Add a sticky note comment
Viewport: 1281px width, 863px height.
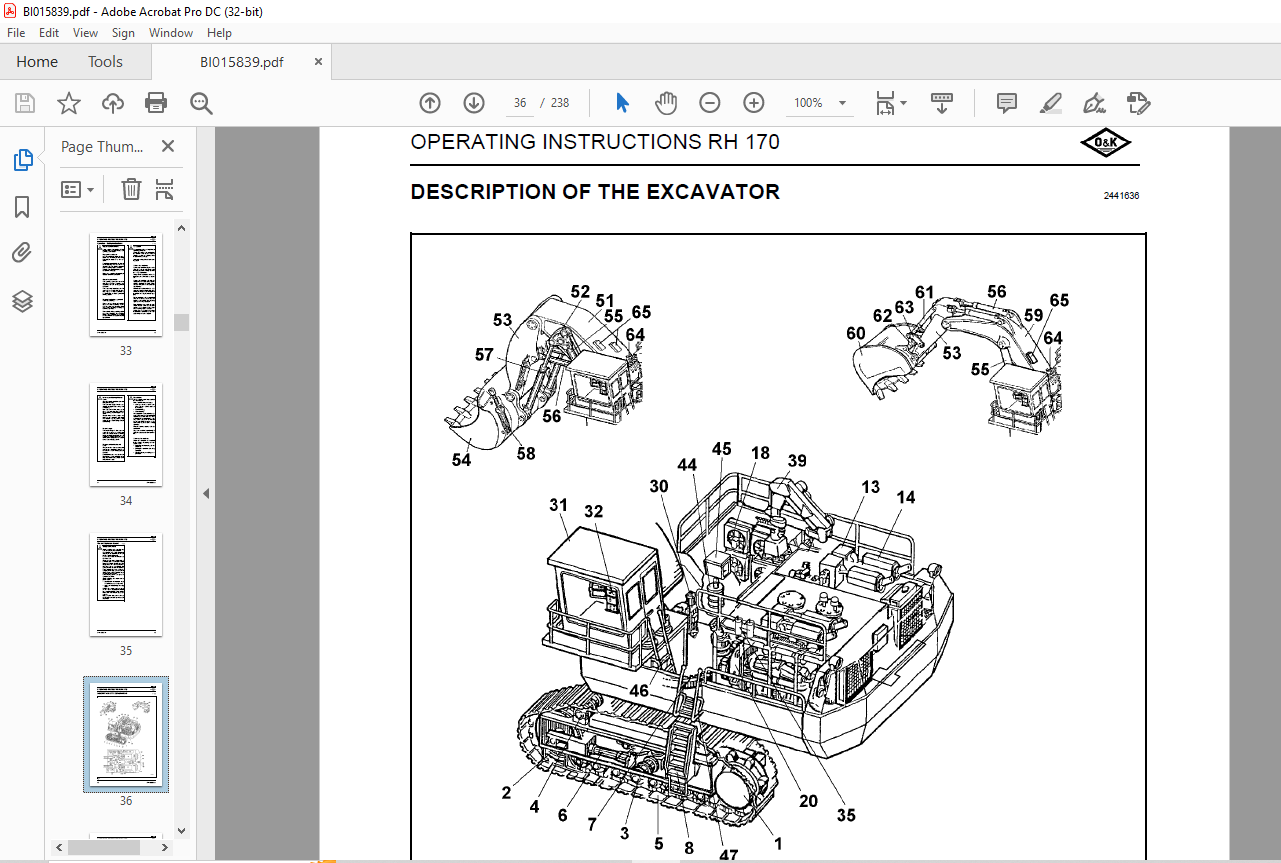tap(1007, 103)
